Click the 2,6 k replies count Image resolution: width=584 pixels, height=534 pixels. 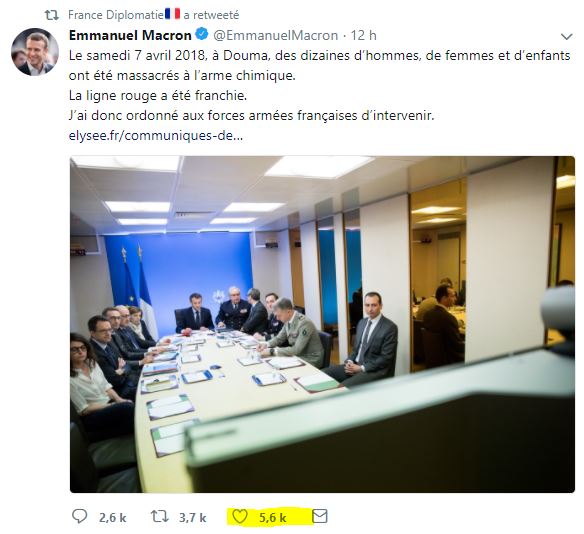(112, 518)
